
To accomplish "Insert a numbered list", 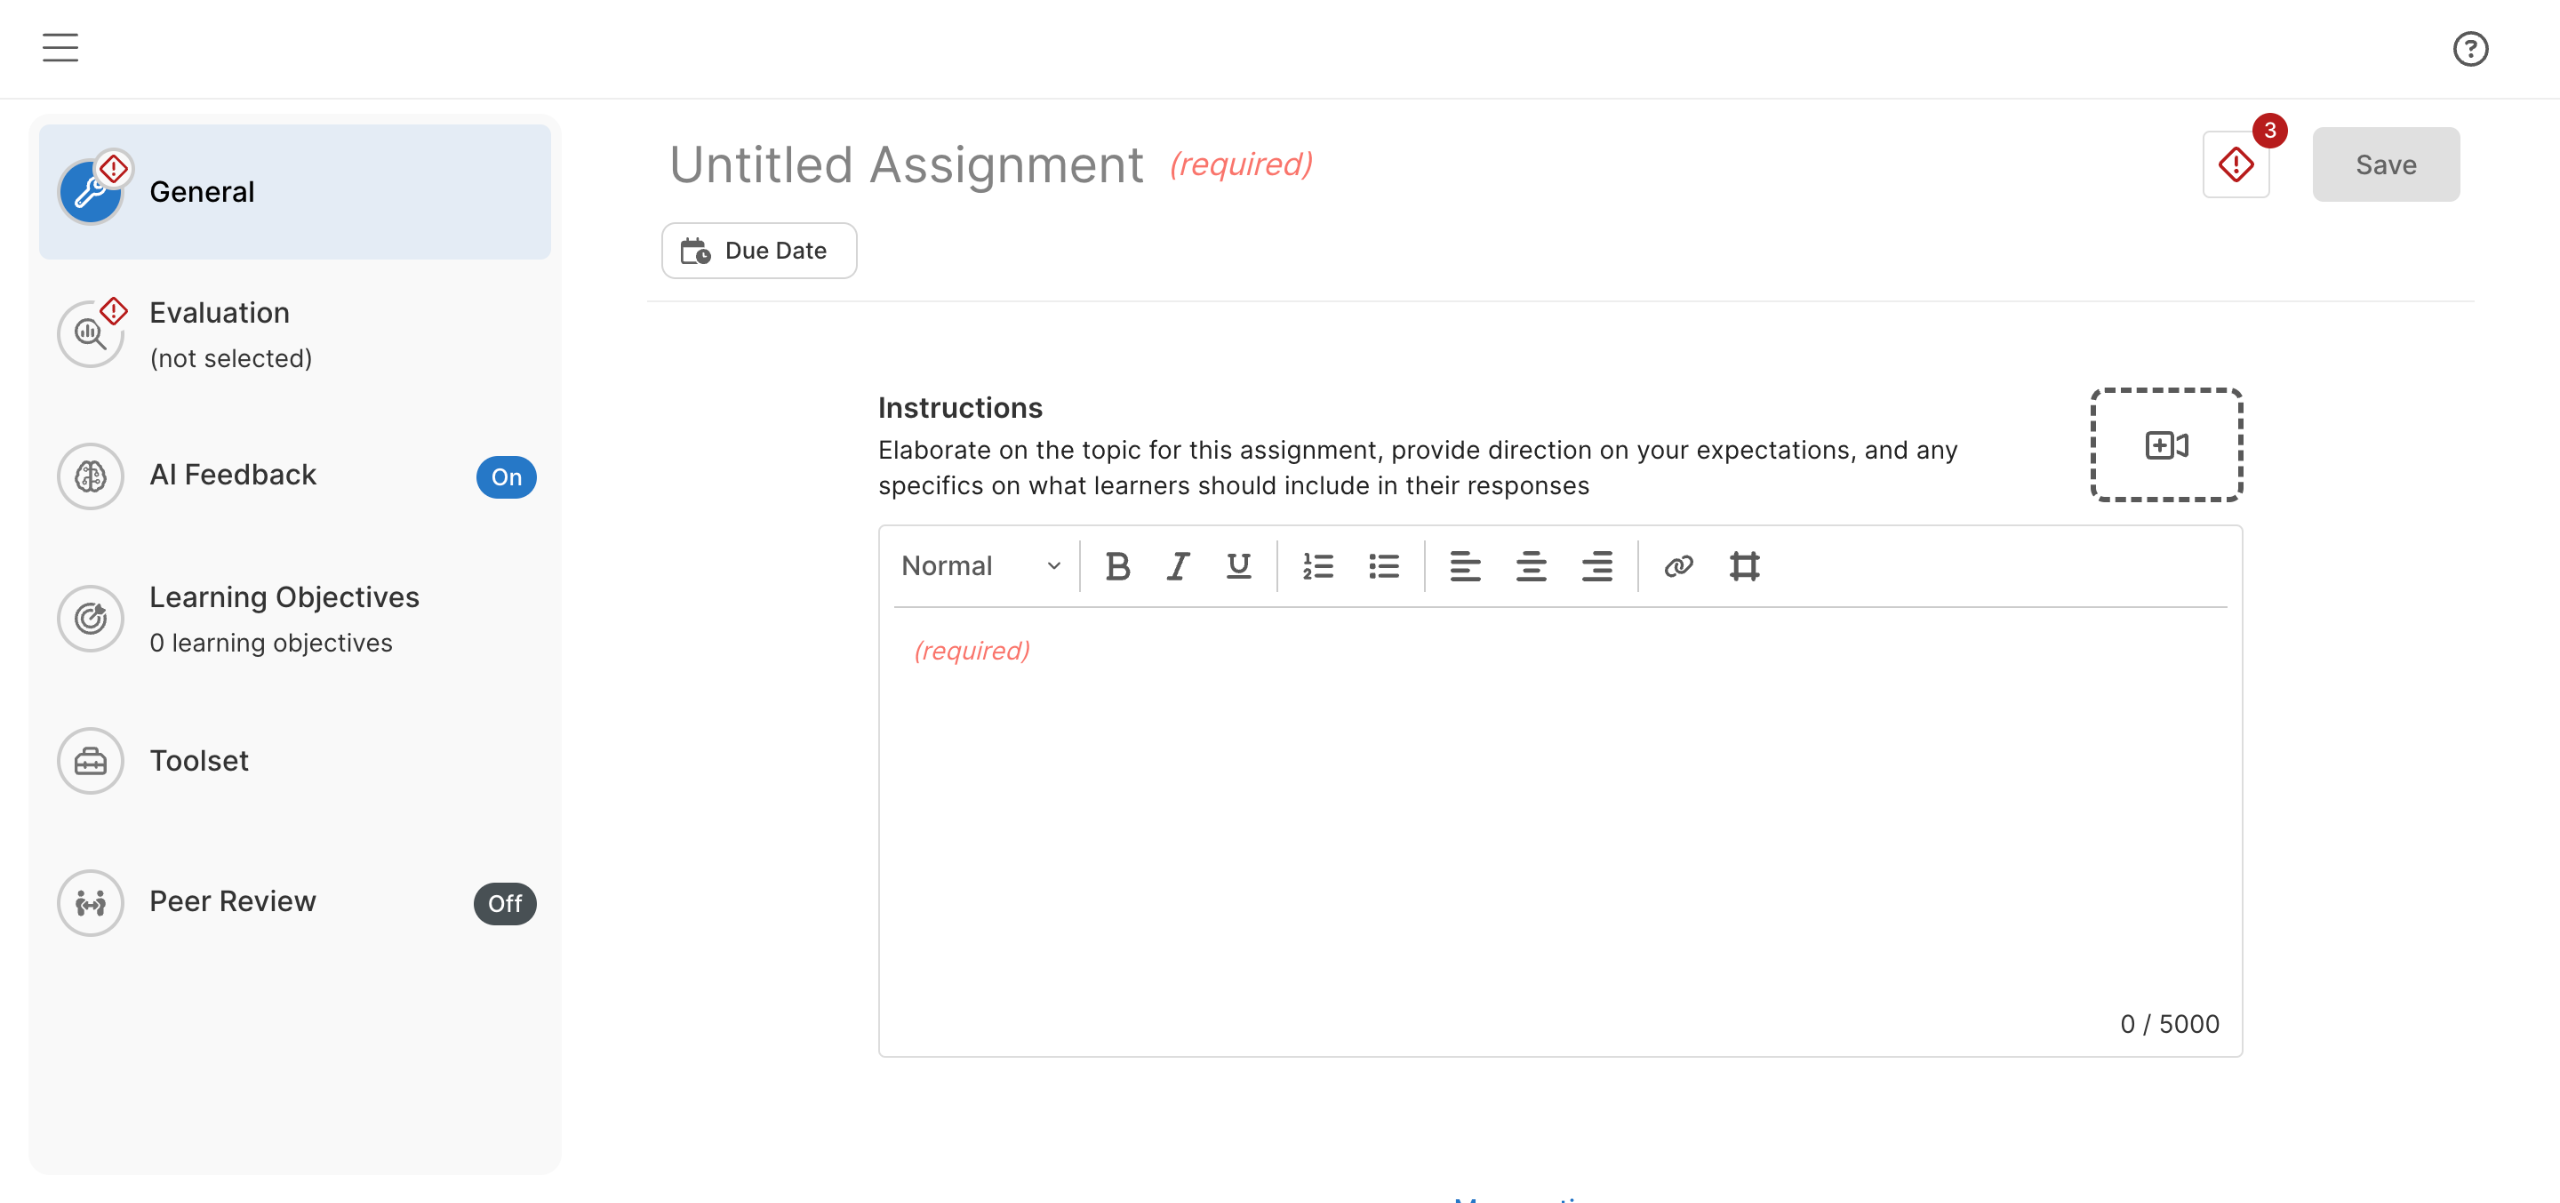I will coord(1317,566).
